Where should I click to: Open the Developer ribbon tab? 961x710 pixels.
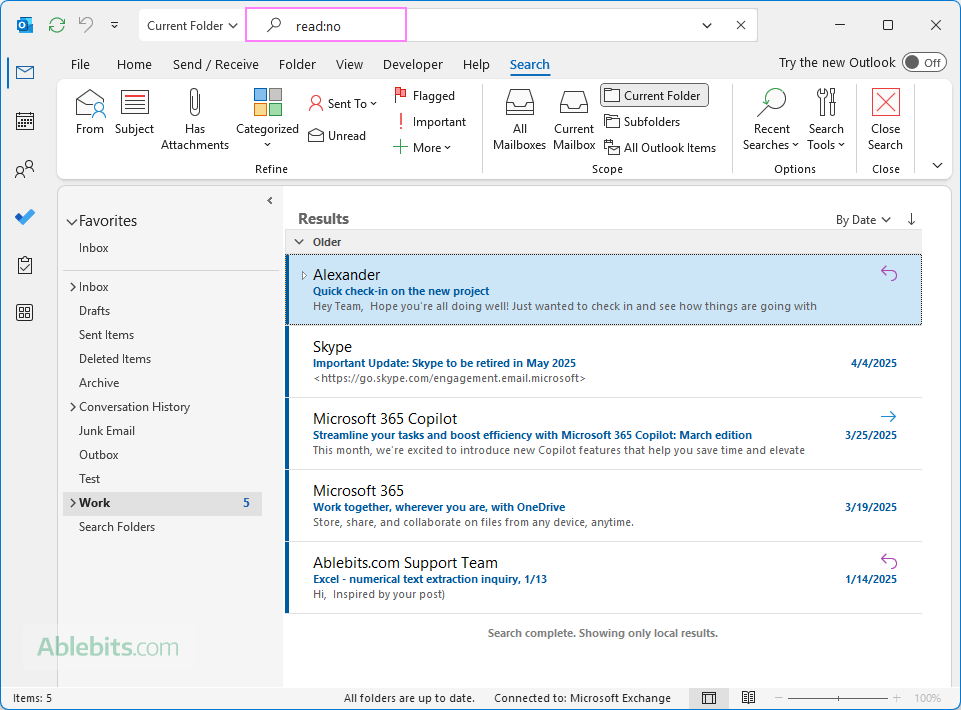click(412, 64)
